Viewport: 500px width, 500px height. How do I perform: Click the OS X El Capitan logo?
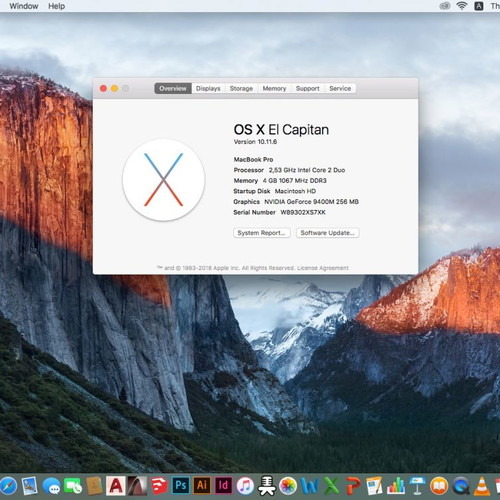164,180
